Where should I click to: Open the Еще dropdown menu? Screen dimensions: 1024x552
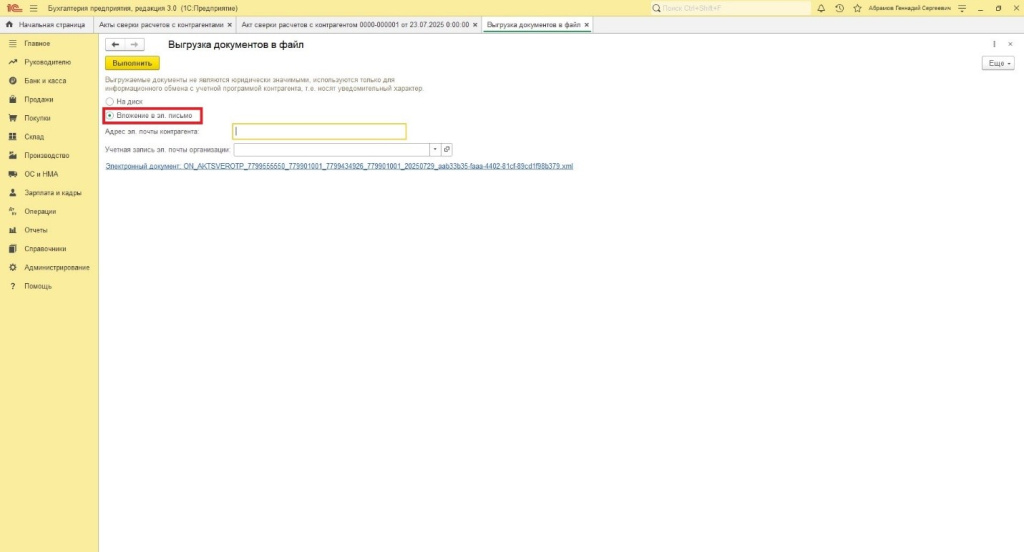998,63
